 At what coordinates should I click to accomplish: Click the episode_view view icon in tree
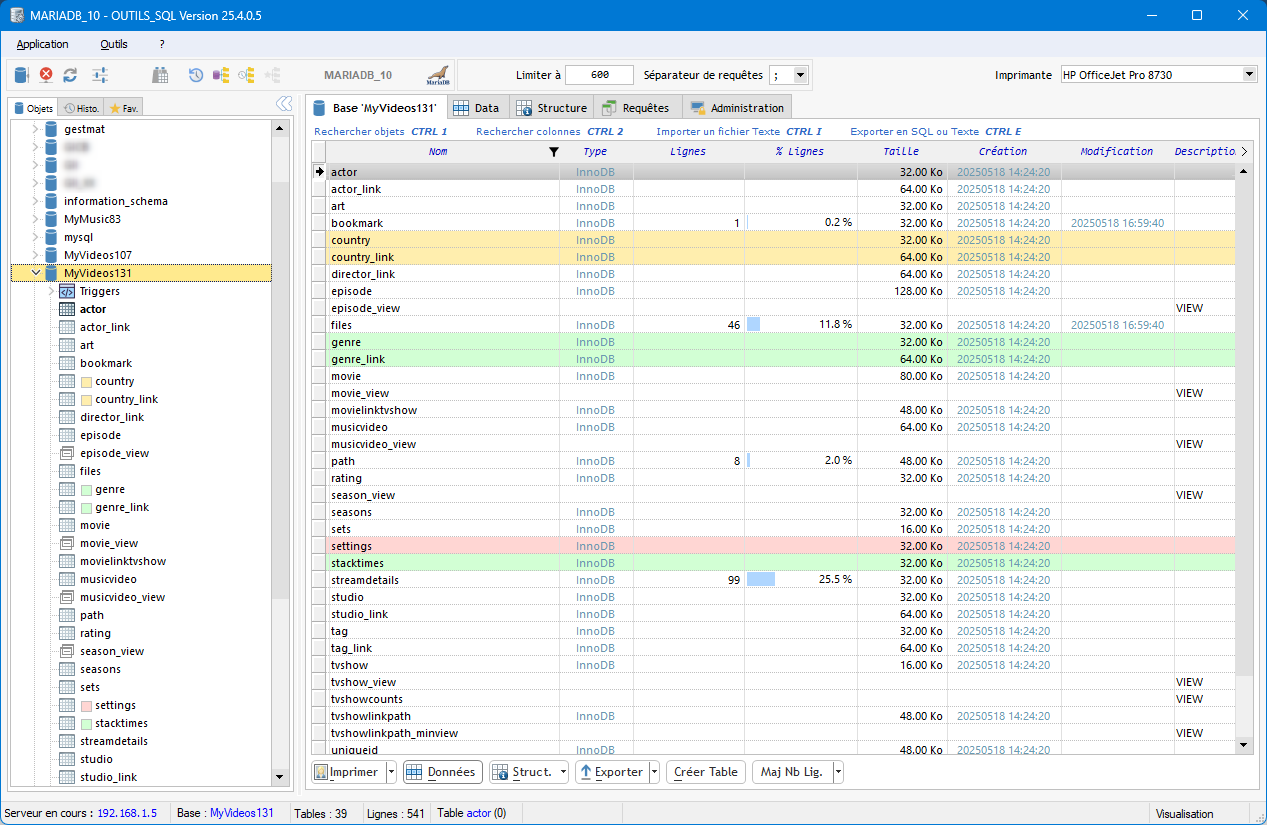pos(67,453)
